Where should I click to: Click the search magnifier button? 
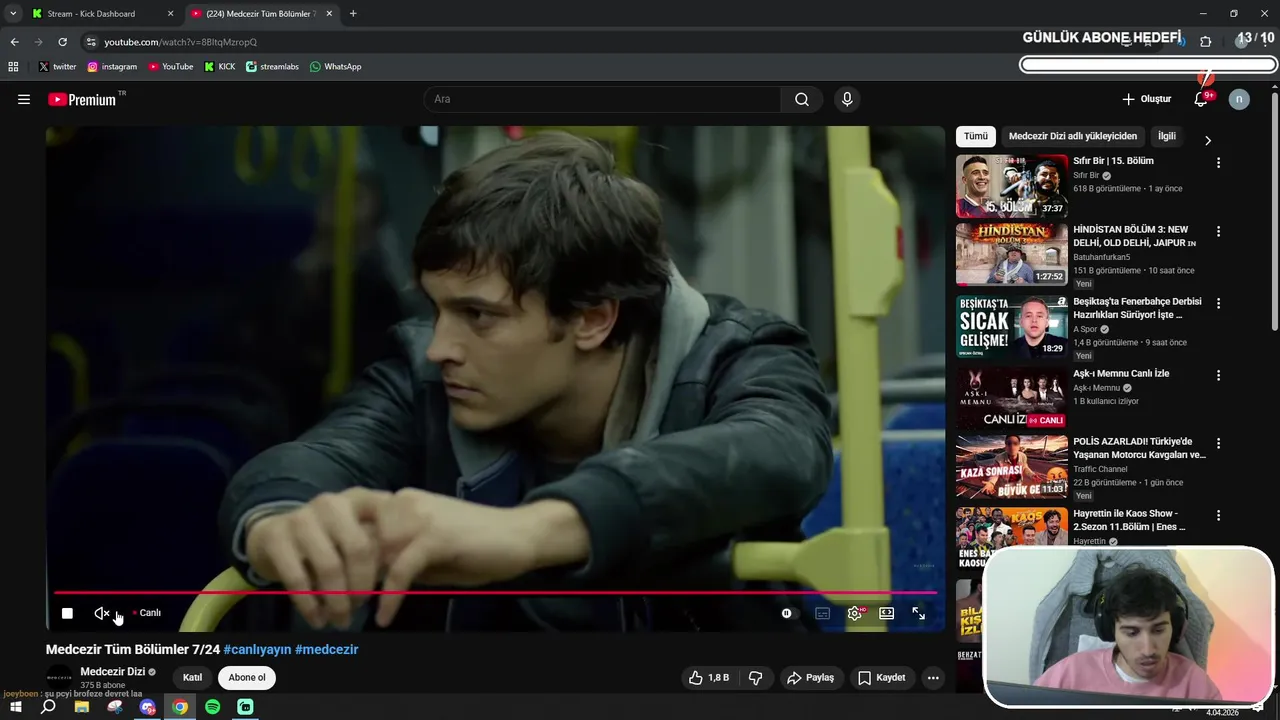(802, 99)
